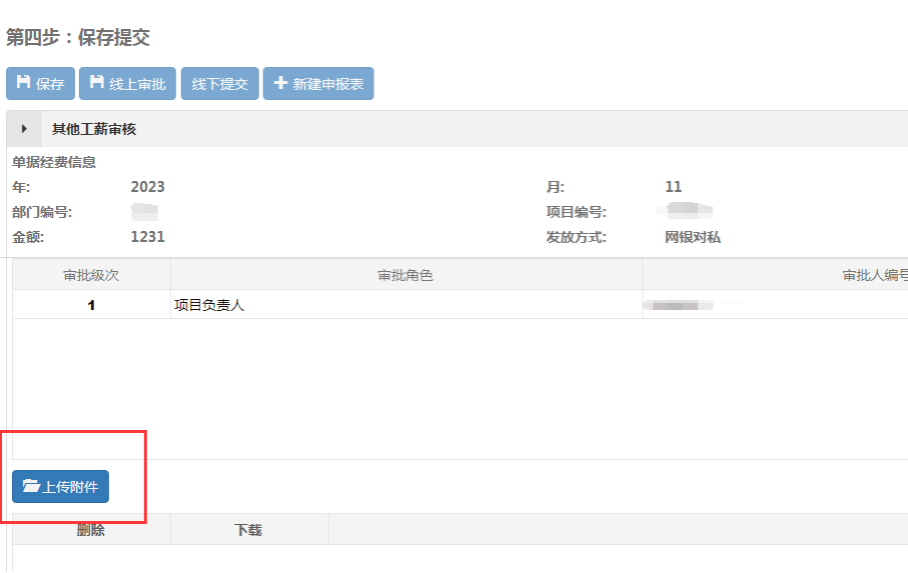This screenshot has width=908, height=573.
Task: Click the blurred 部门编号 value
Action: (x=146, y=212)
